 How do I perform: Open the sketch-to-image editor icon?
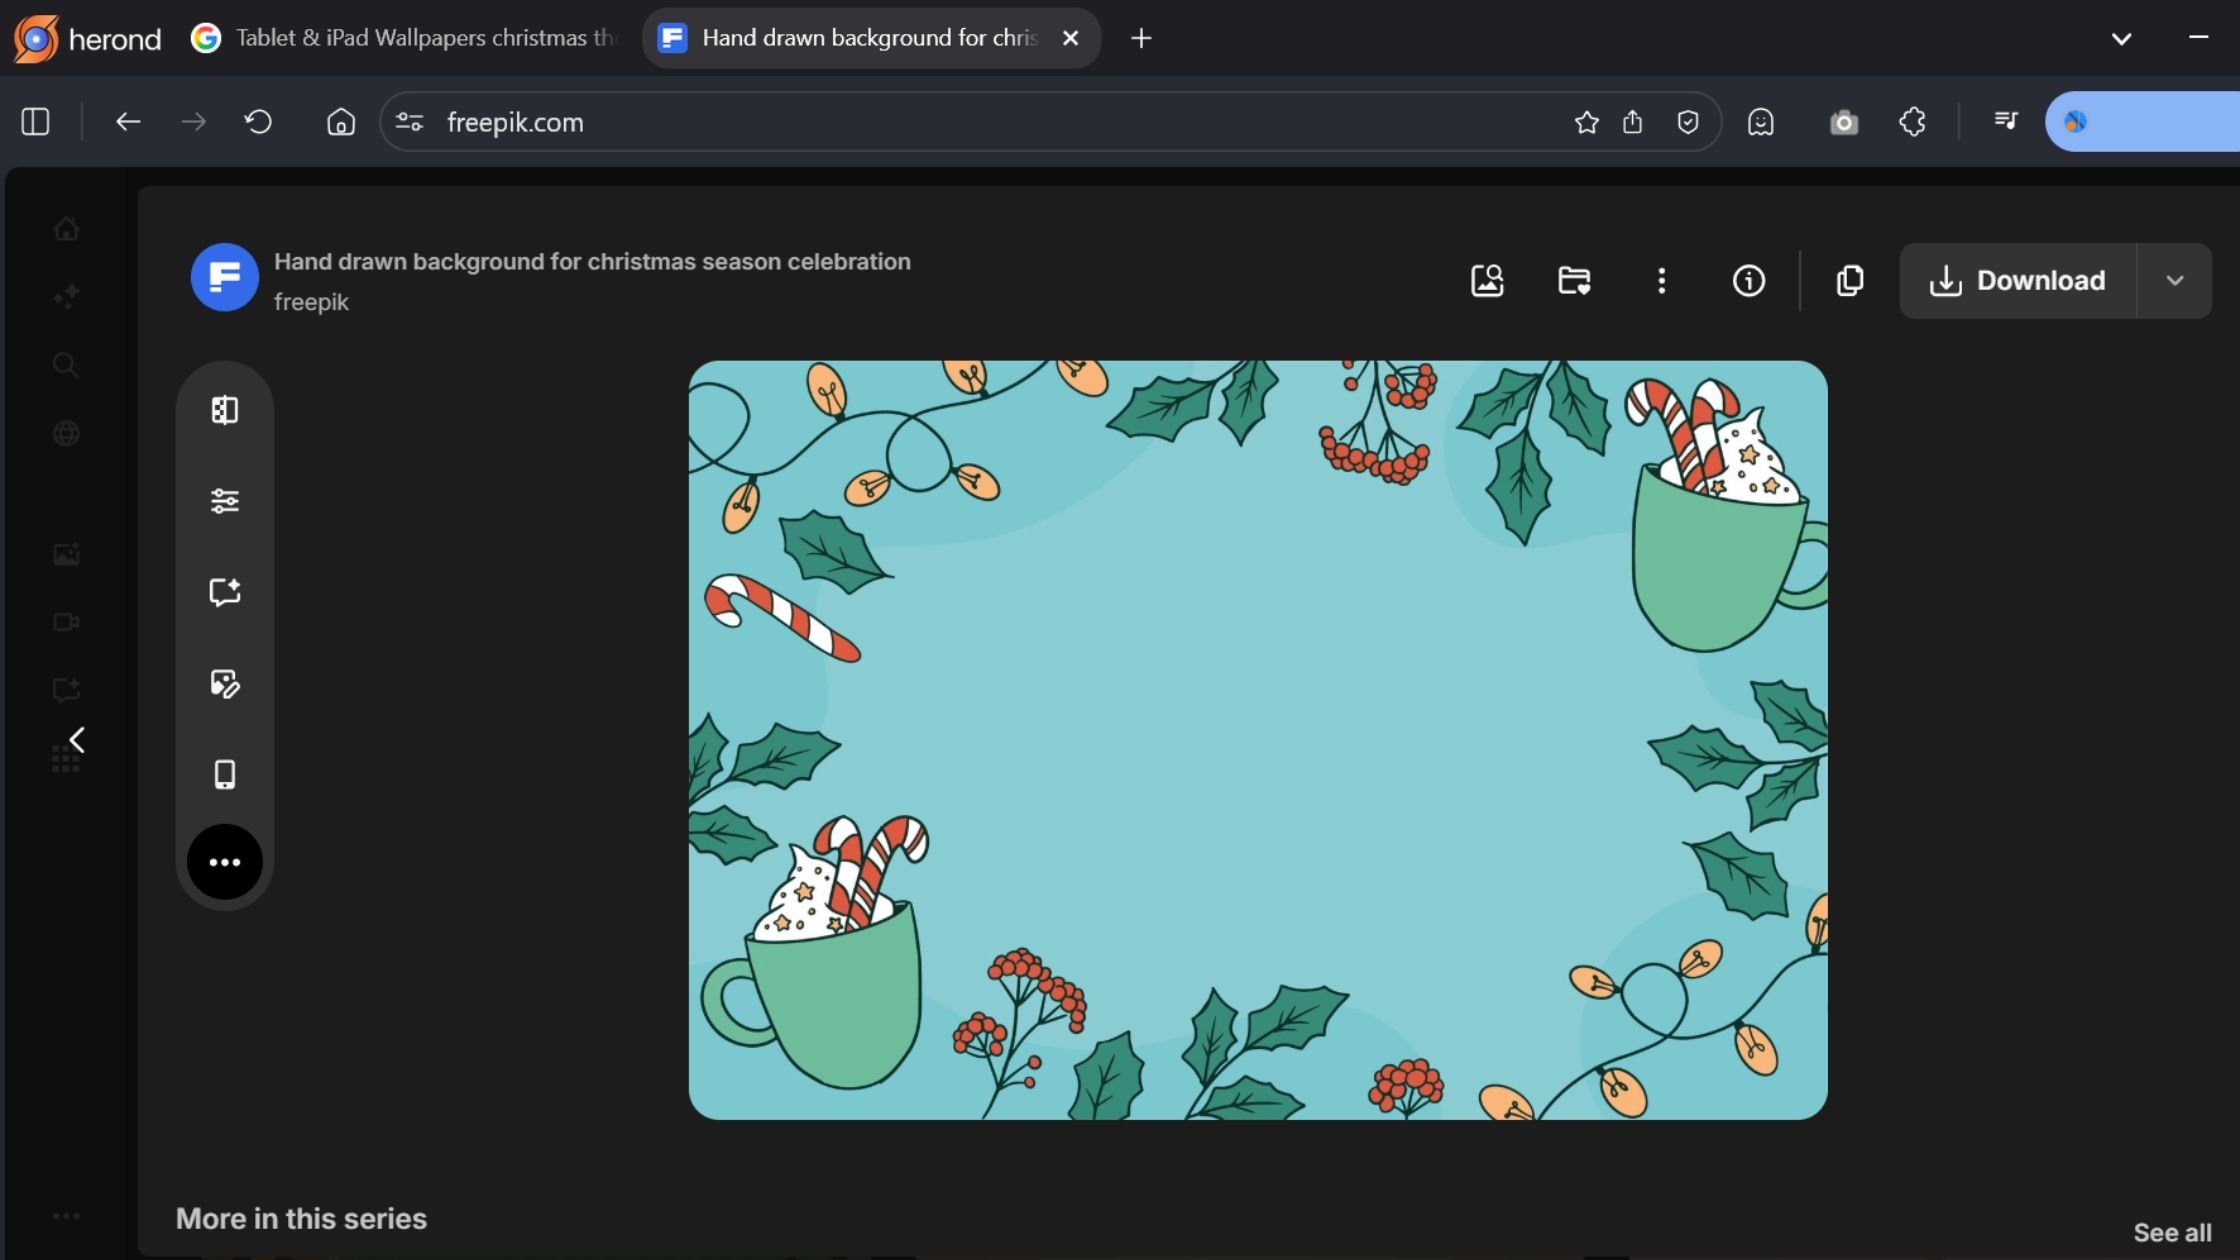point(225,684)
